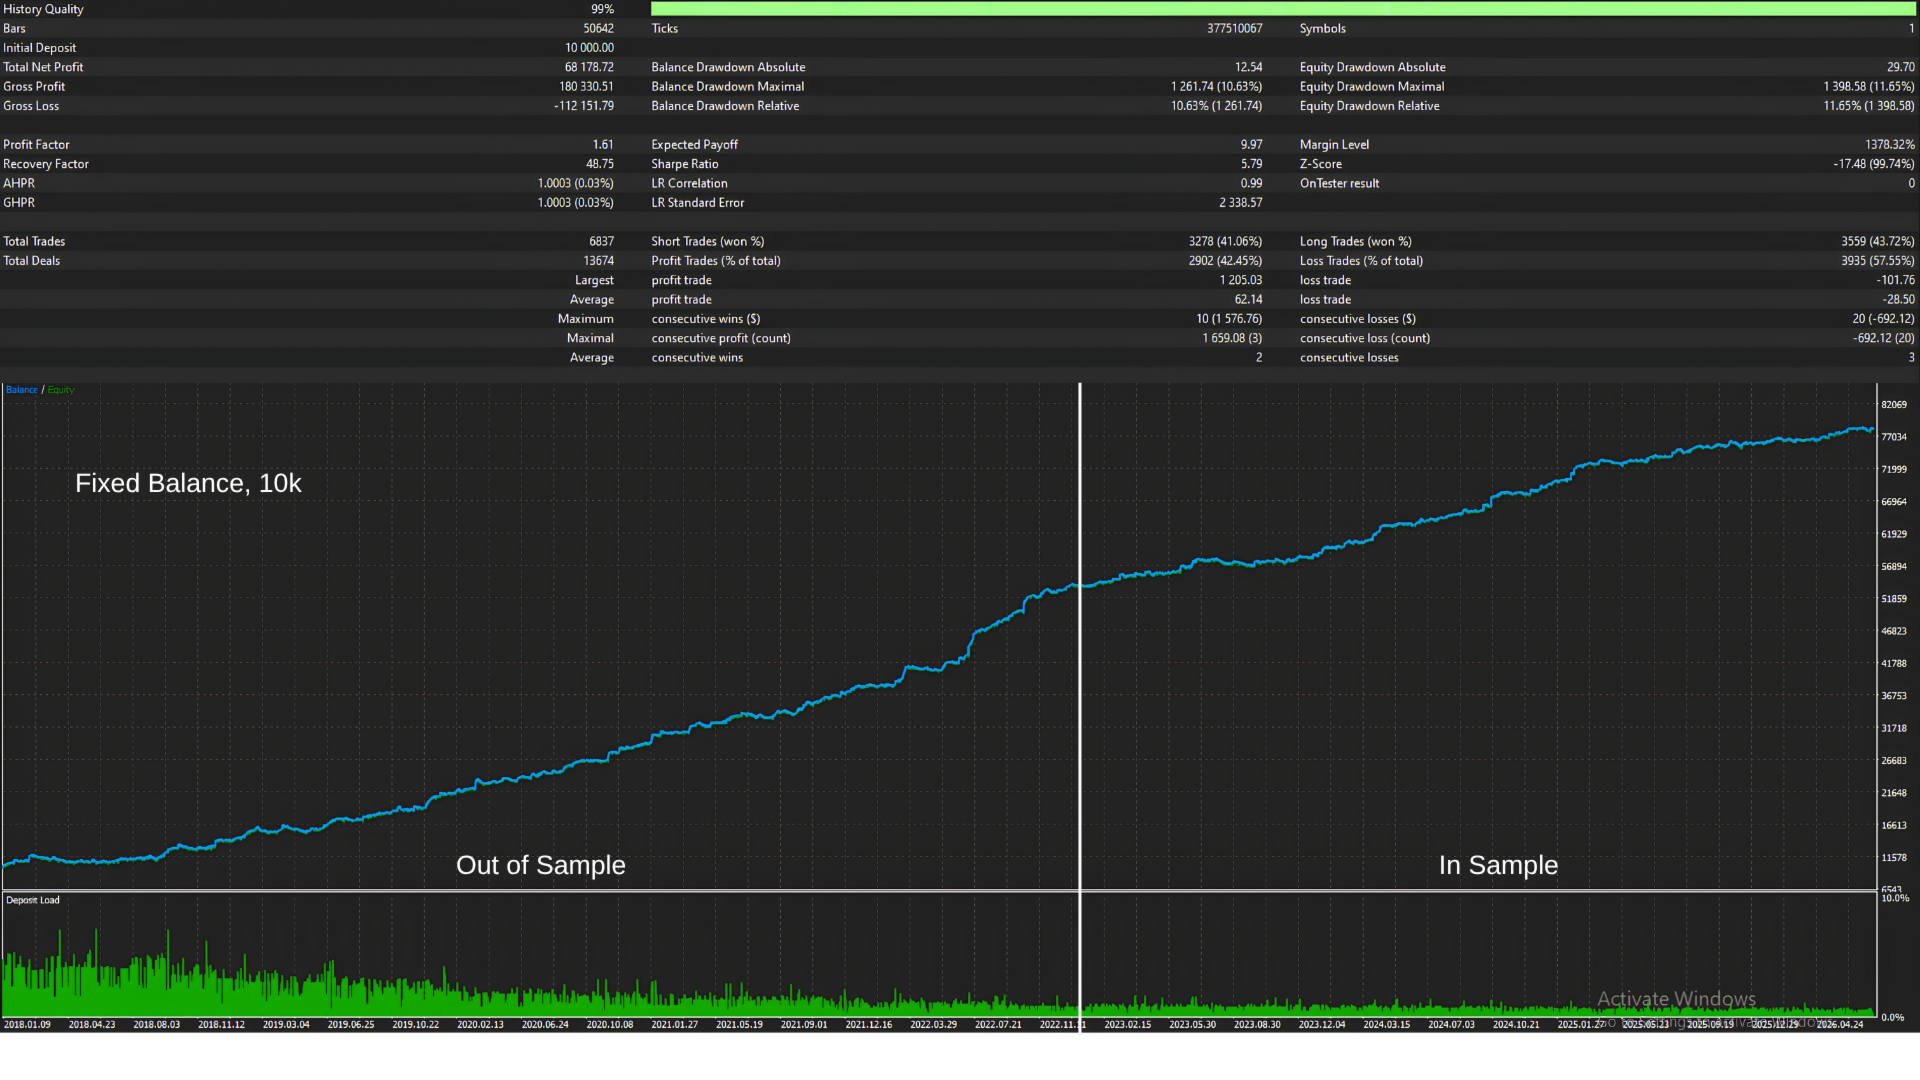Click the Total Net Profit label
The width and height of the screenshot is (1920, 1080).
tap(43, 67)
